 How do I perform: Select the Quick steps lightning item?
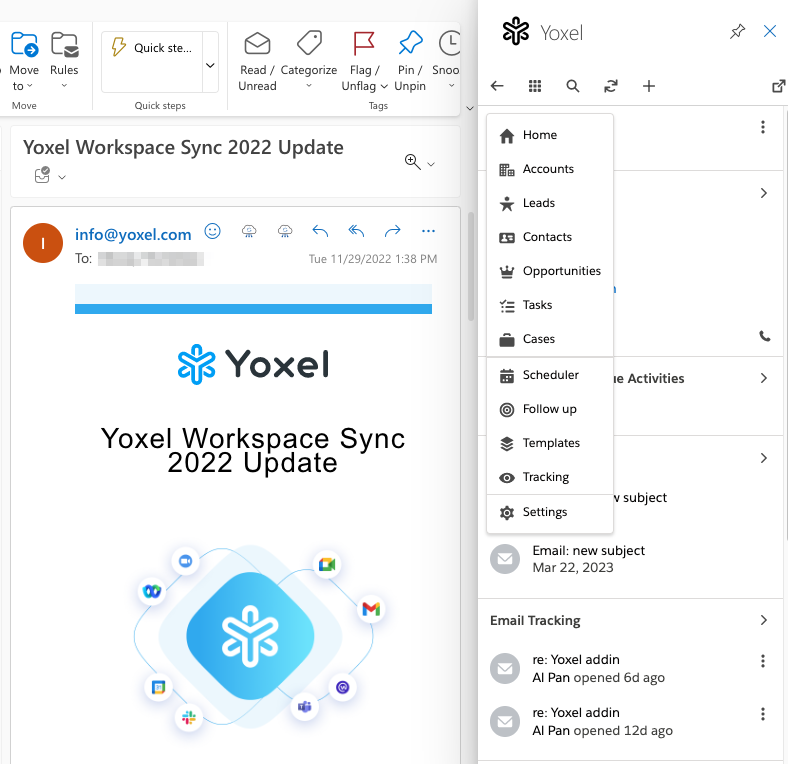click(x=152, y=48)
